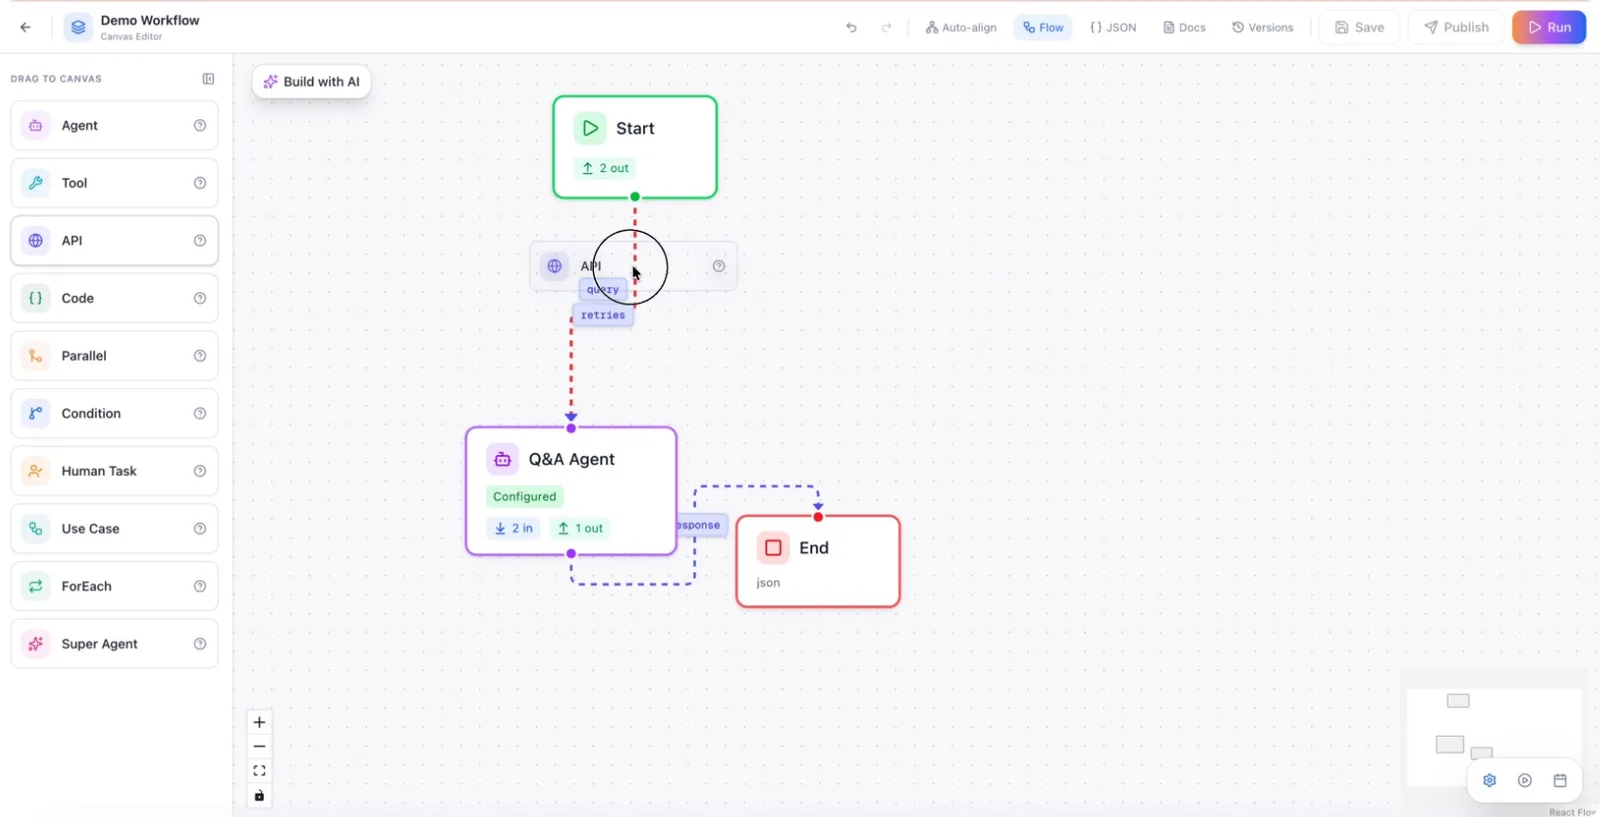
Task: Open help for the Super Agent block
Action: 200,644
